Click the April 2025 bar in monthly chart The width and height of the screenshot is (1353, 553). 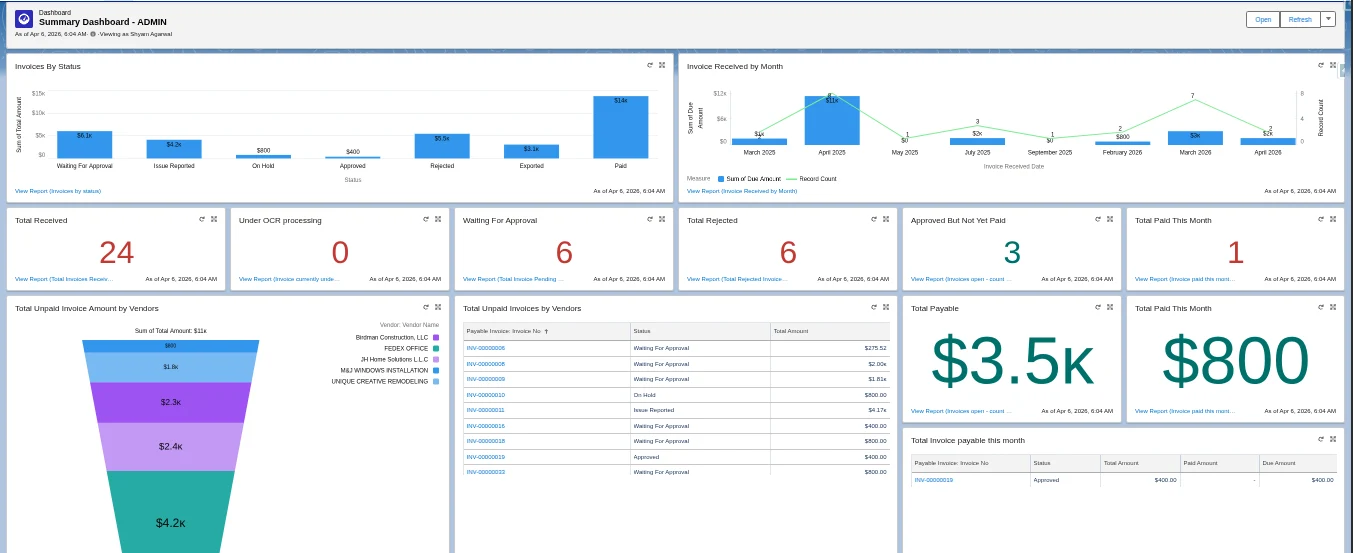(832, 120)
